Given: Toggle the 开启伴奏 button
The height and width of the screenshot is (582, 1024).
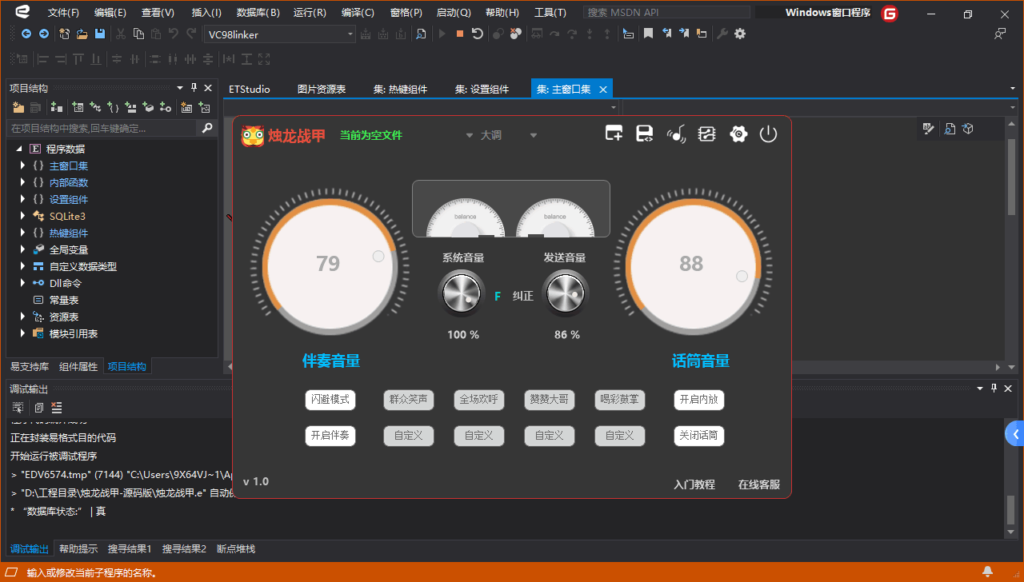Looking at the screenshot, I should pyautogui.click(x=330, y=436).
